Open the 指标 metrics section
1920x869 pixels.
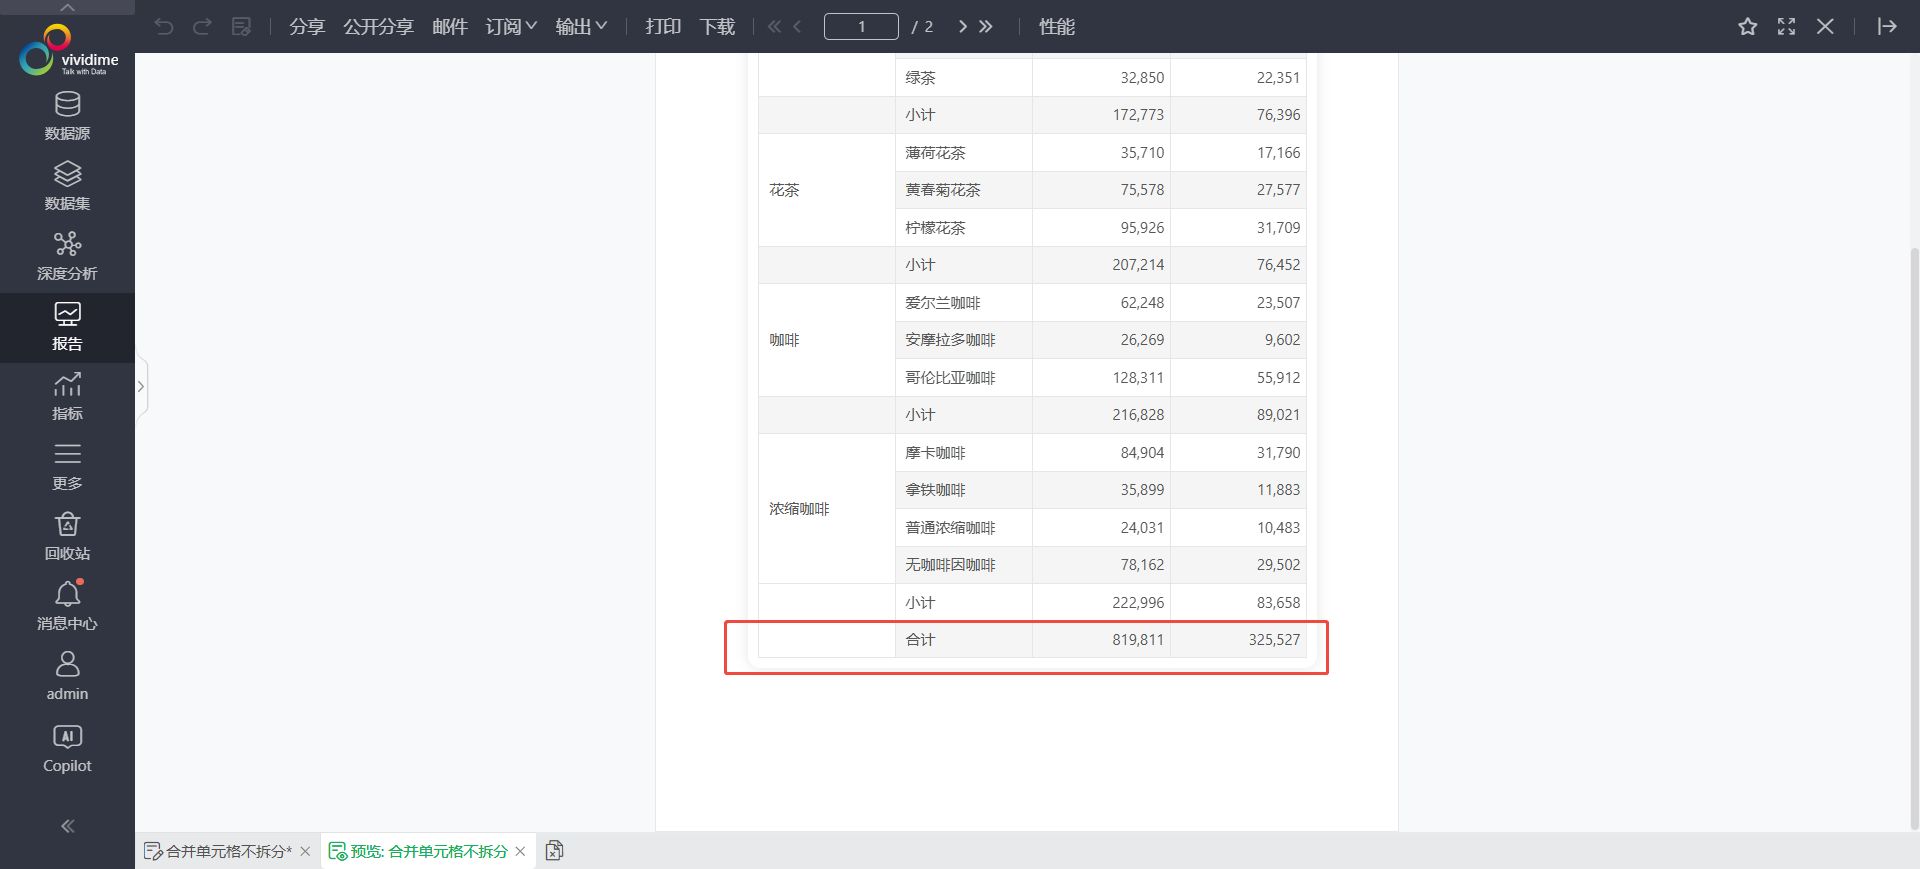pos(67,396)
